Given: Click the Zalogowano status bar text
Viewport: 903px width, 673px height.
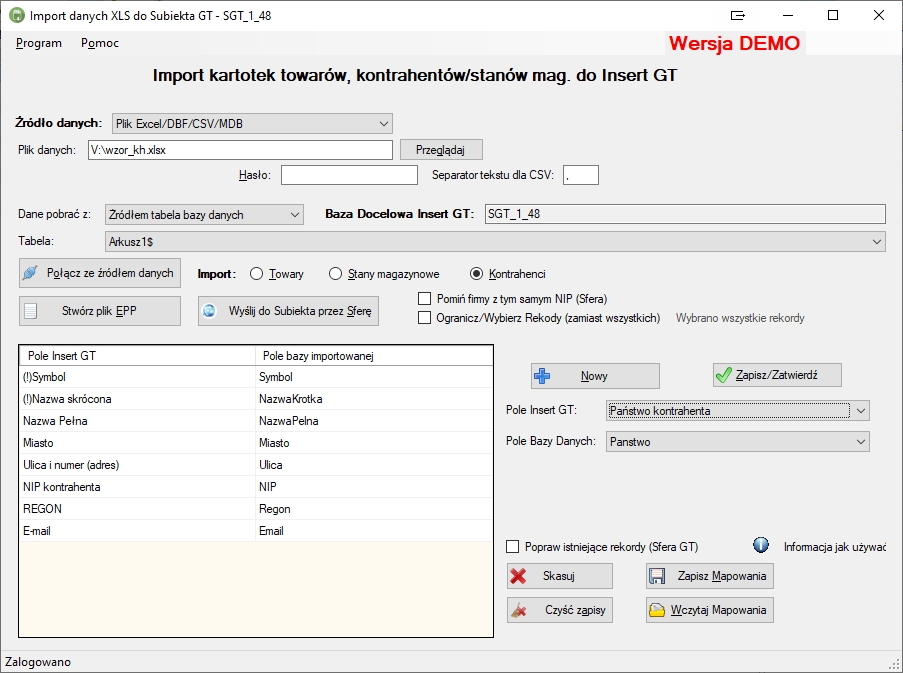Looking at the screenshot, I should click(x=38, y=662).
